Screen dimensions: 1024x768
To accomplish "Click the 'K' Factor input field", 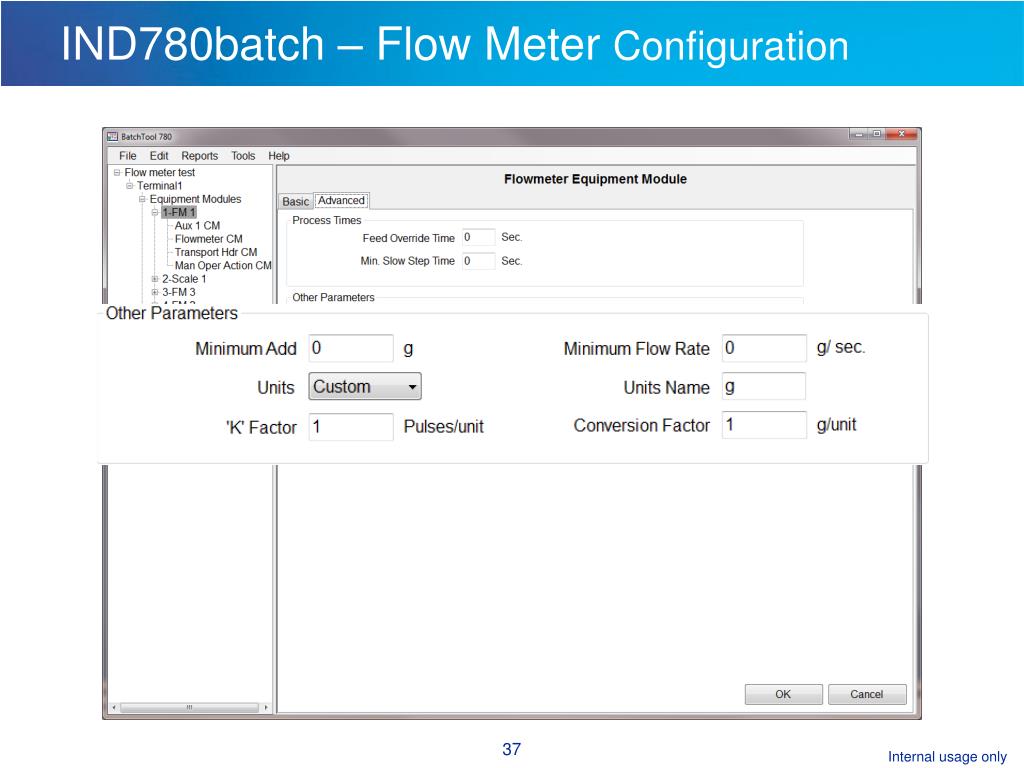I will tap(351, 427).
